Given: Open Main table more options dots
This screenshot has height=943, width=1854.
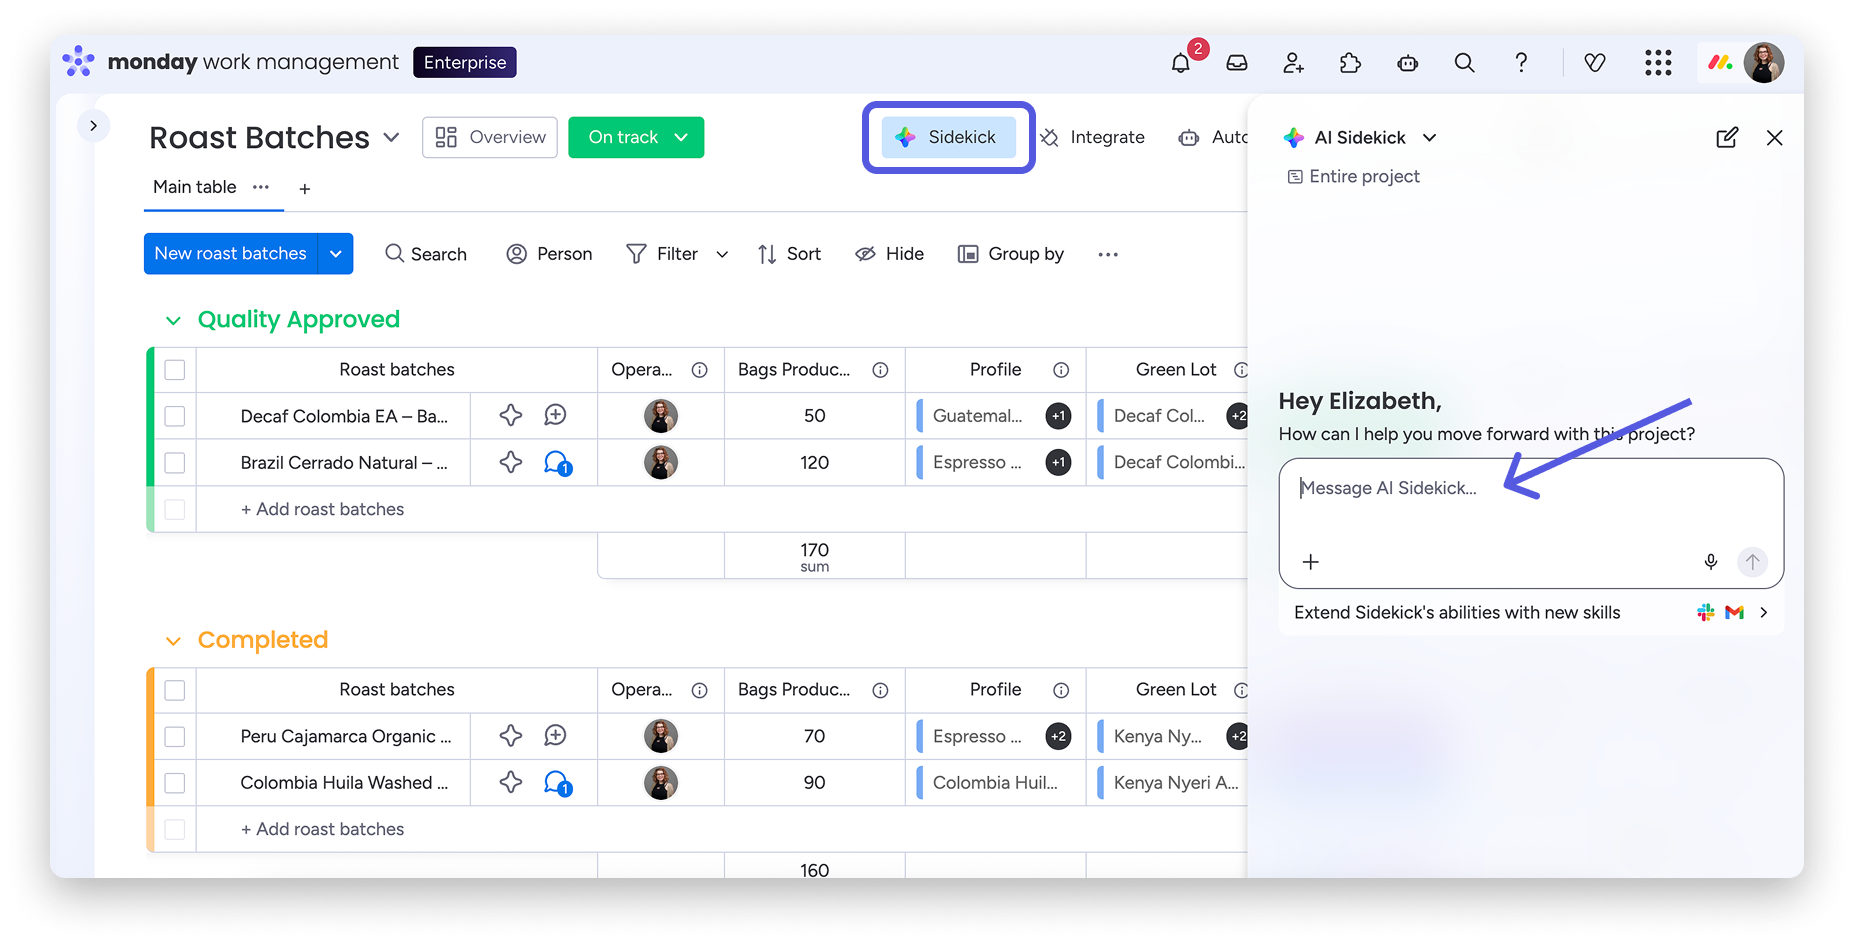Looking at the screenshot, I should [261, 187].
